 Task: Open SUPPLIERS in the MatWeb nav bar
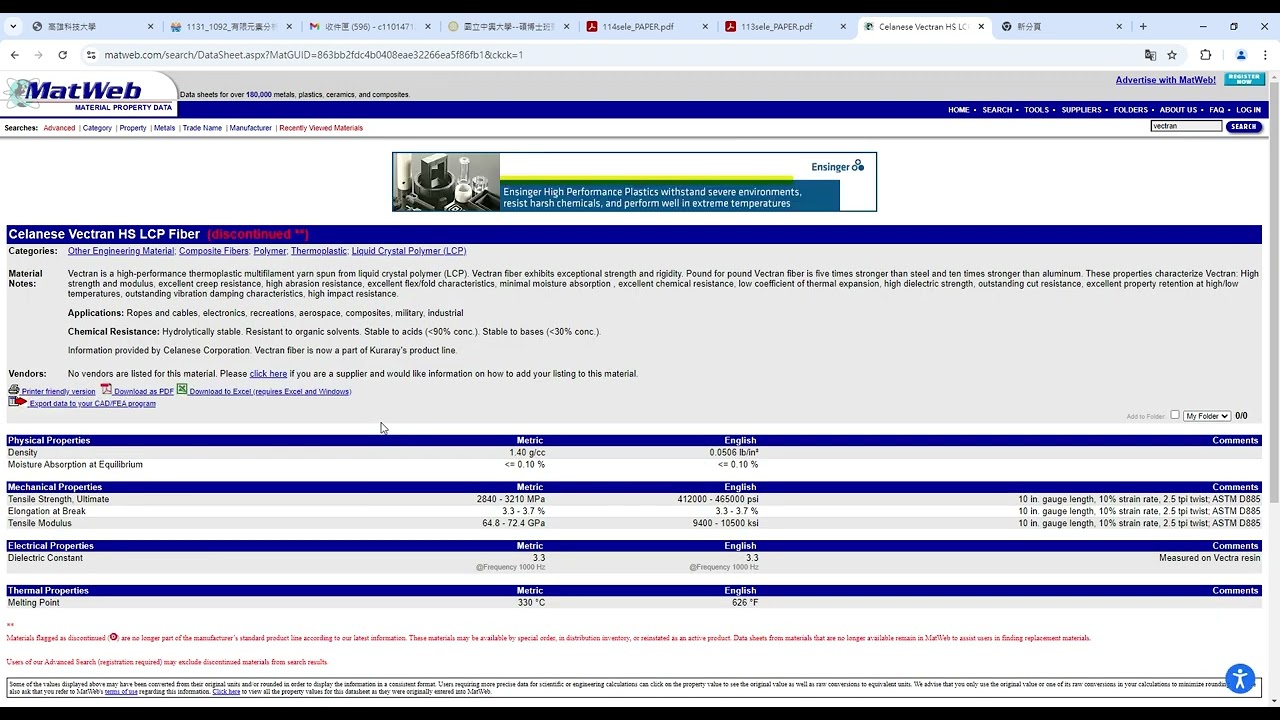point(1081,110)
